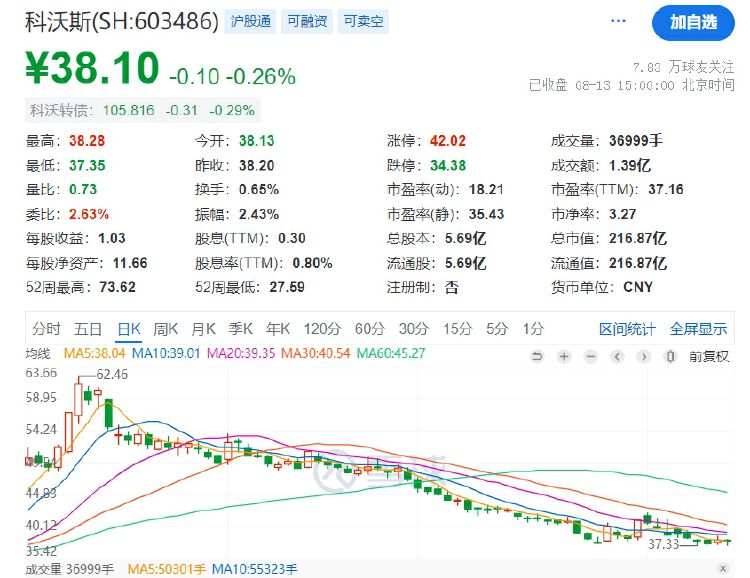Shift the chart left with the chevron icon

(617, 356)
